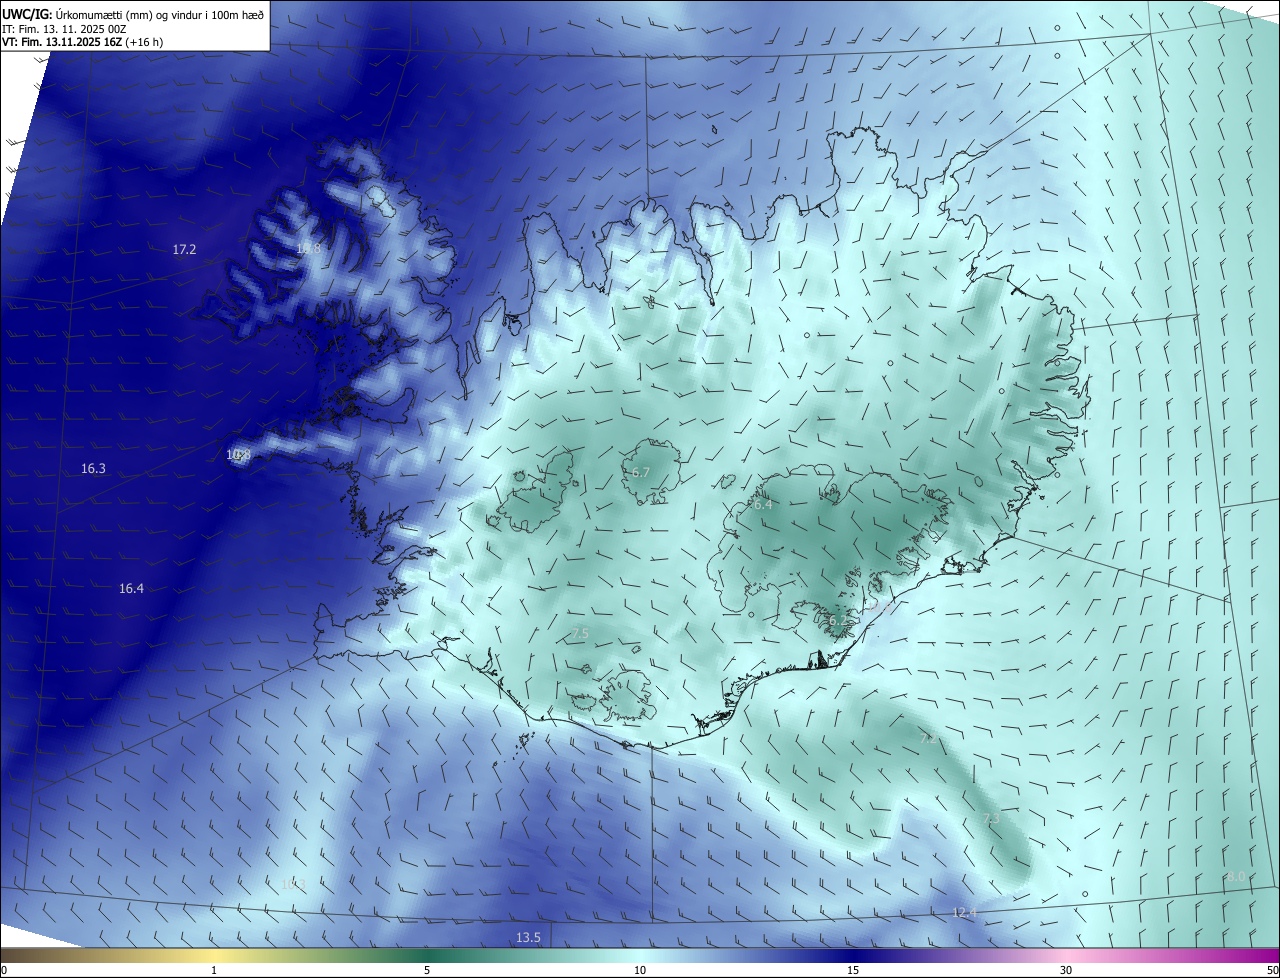Click the 8.0 value label at the right edge
The image size is (1280, 978).
point(1236,876)
